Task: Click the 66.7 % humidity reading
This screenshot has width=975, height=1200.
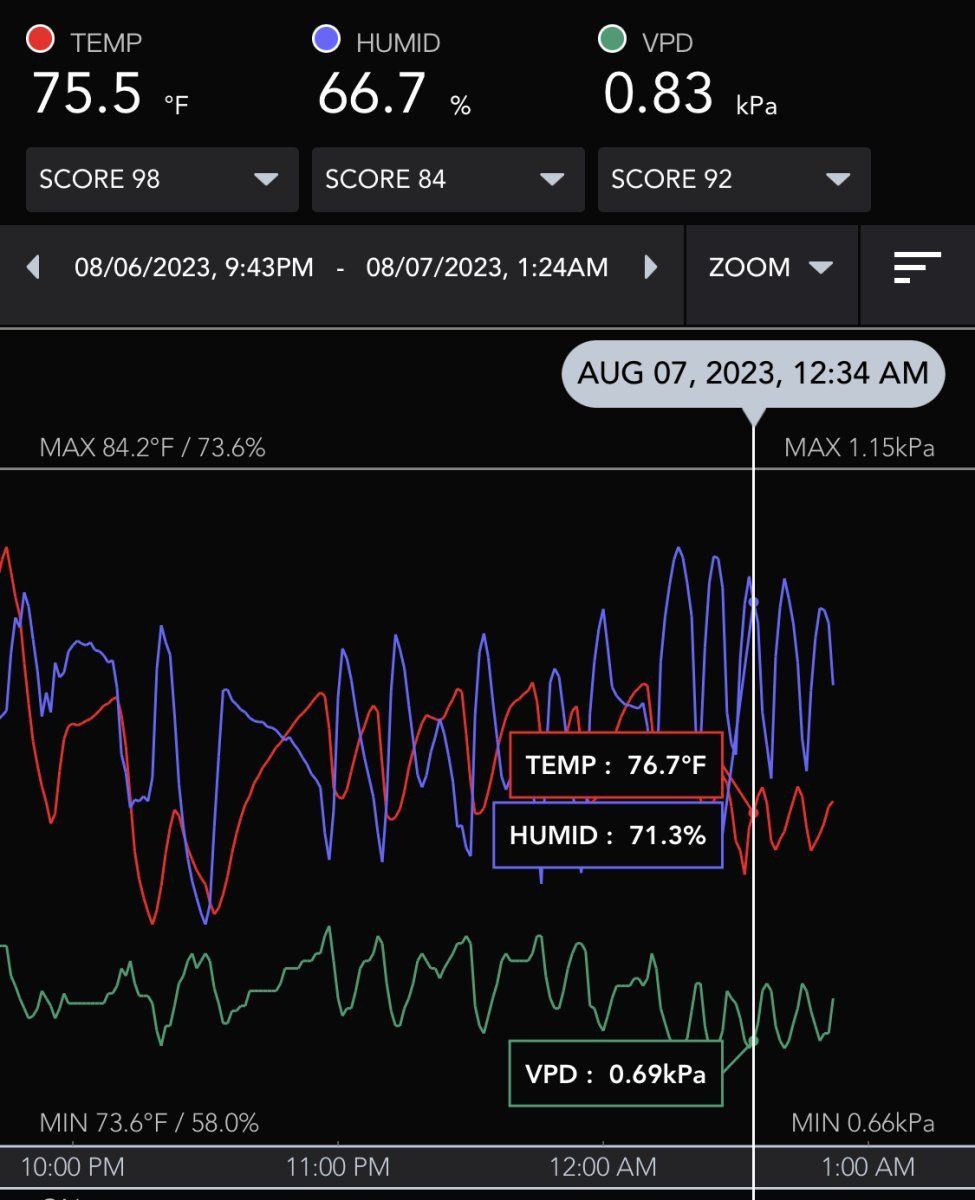Action: [394, 96]
